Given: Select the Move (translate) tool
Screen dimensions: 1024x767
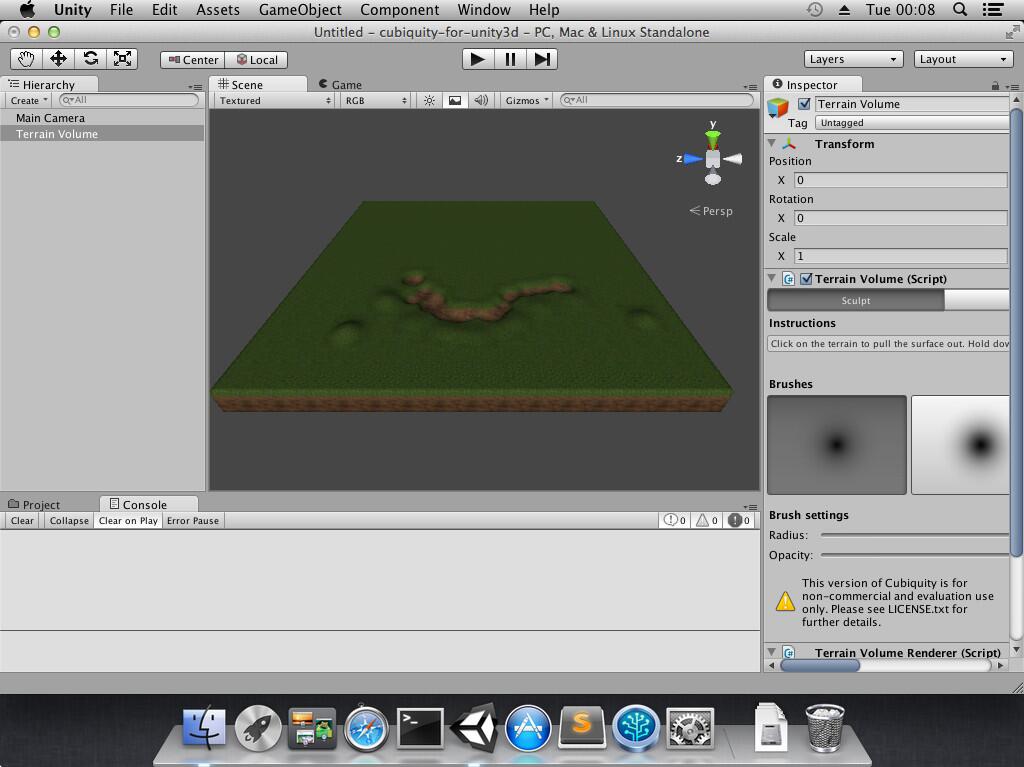Looking at the screenshot, I should [58, 59].
